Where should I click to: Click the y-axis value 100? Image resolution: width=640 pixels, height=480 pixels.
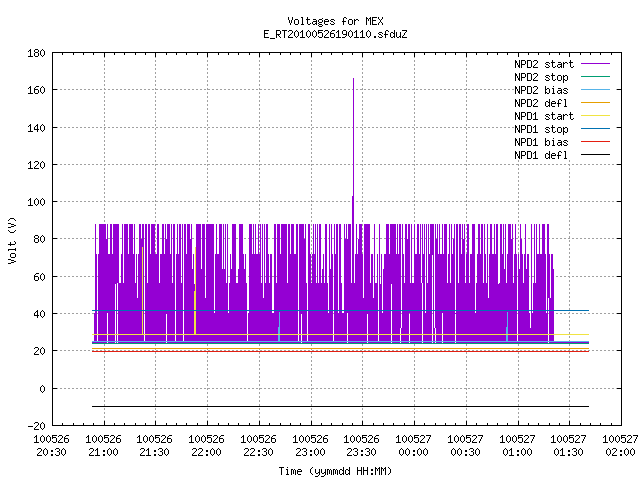pos(36,202)
